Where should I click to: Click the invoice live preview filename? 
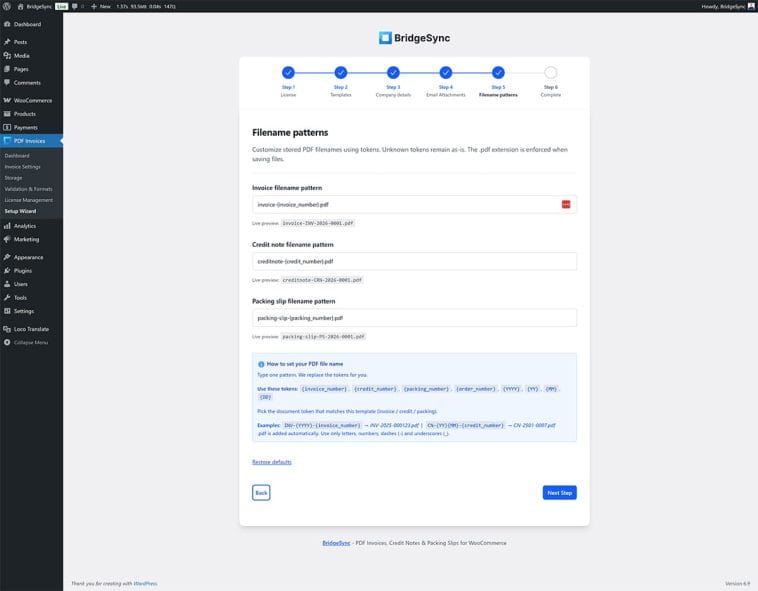(318, 223)
